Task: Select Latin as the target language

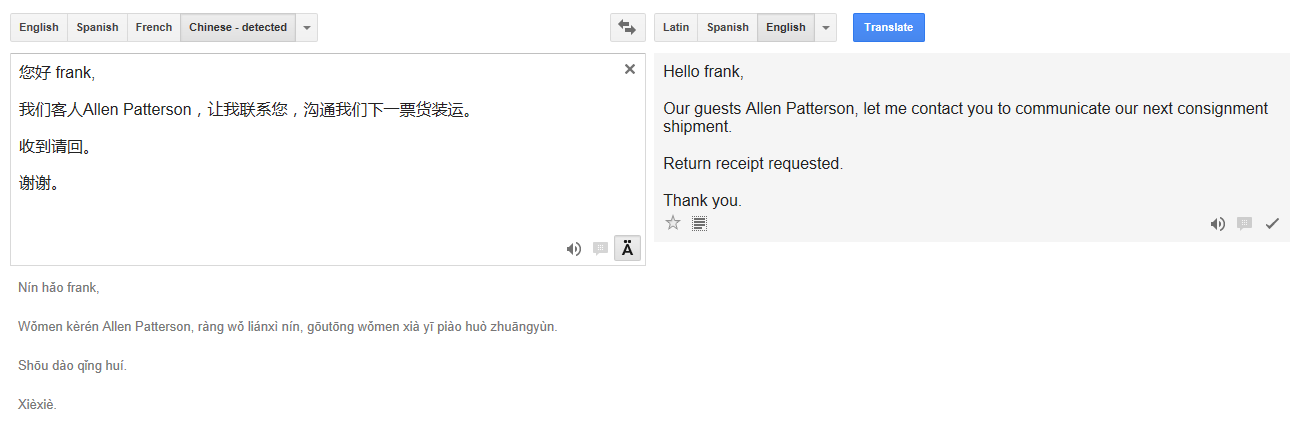Action: click(x=676, y=28)
